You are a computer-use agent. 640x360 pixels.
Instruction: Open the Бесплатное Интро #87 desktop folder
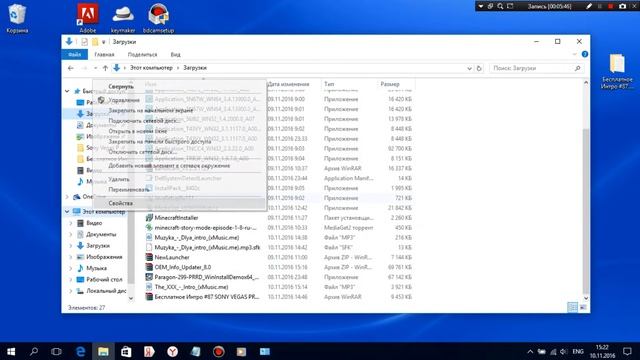click(x=617, y=71)
